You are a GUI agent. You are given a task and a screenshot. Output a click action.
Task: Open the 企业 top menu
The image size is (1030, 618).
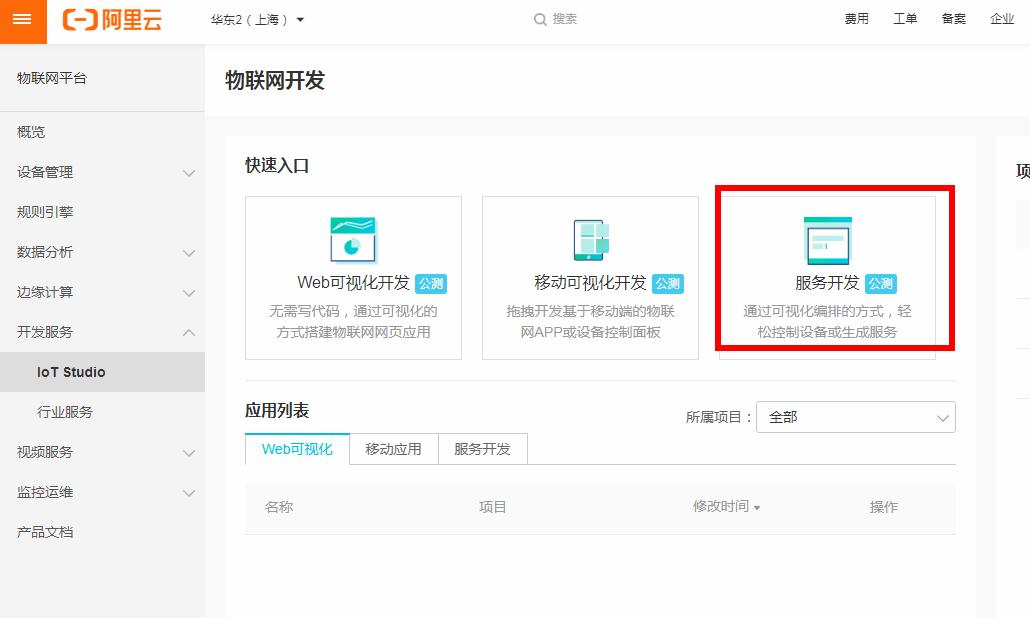pyautogui.click(x=1002, y=19)
